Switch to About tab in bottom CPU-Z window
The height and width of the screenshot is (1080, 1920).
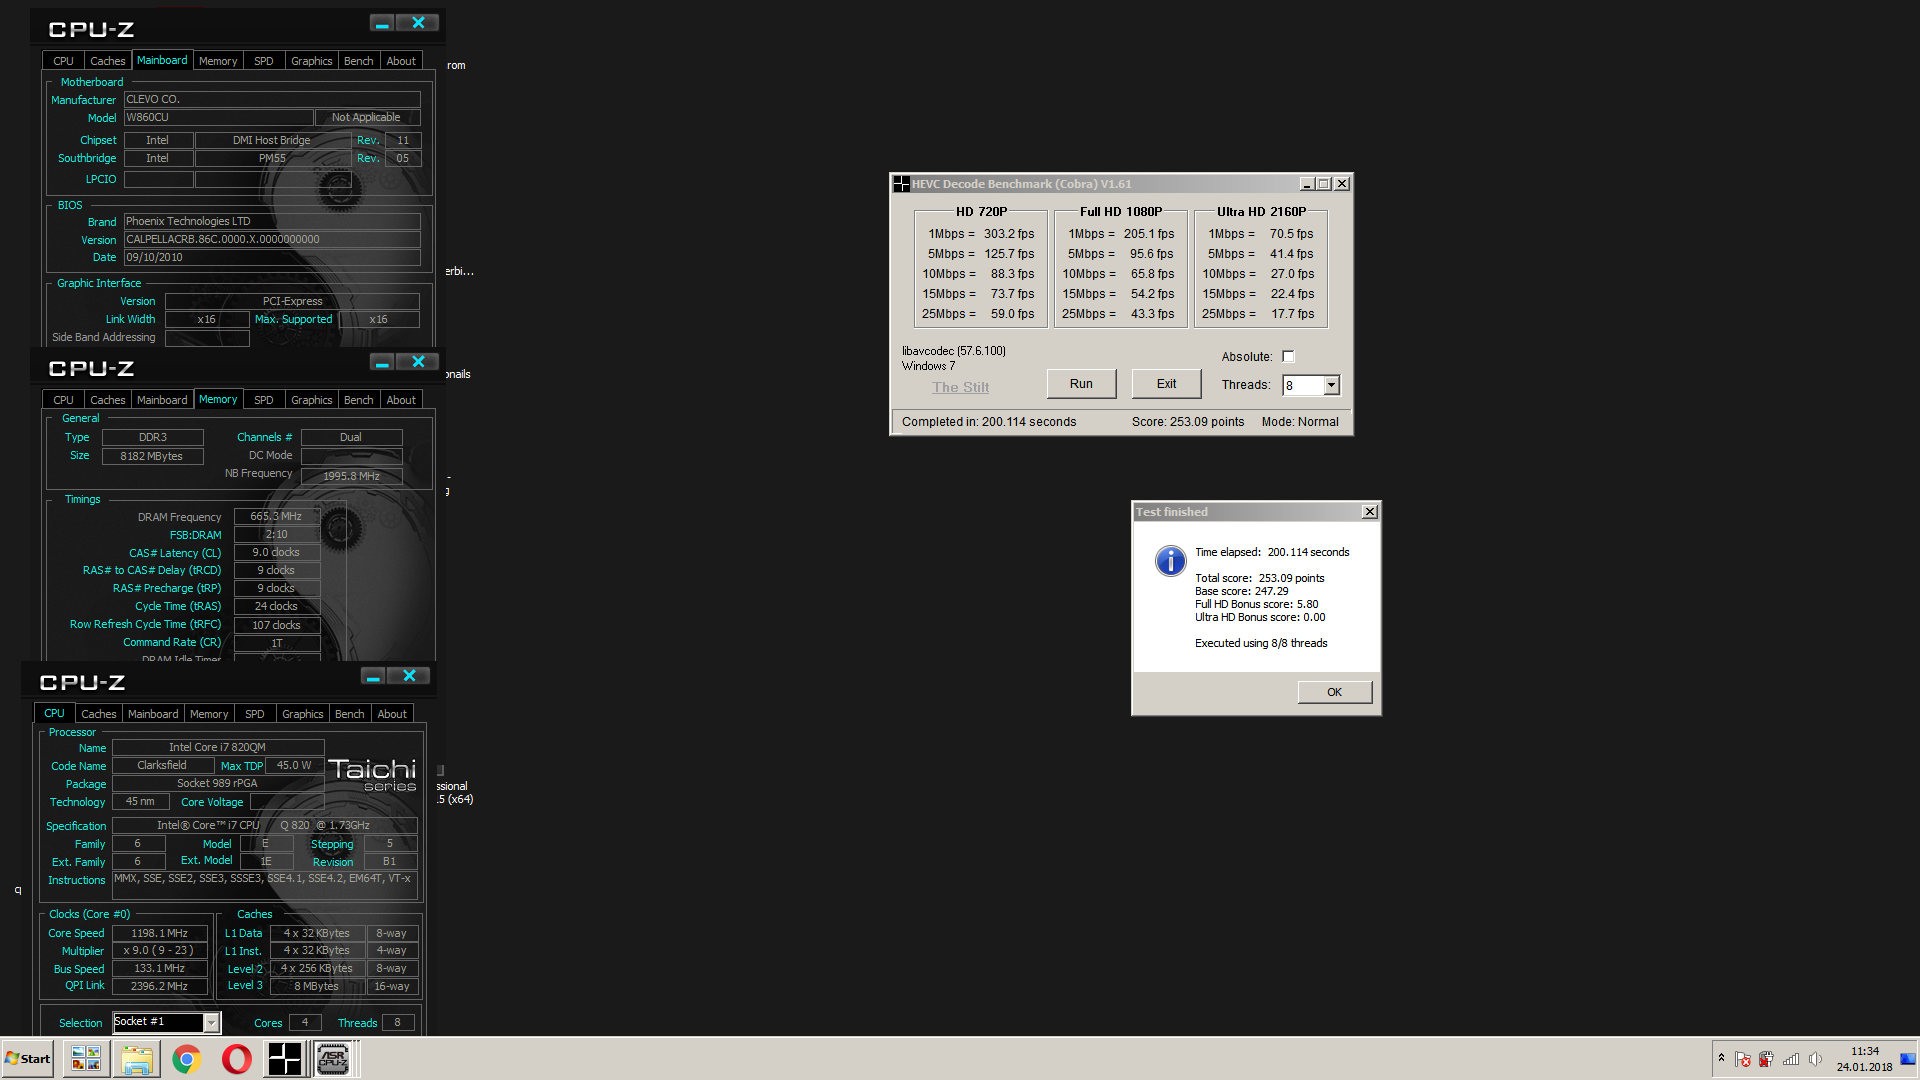click(x=392, y=714)
